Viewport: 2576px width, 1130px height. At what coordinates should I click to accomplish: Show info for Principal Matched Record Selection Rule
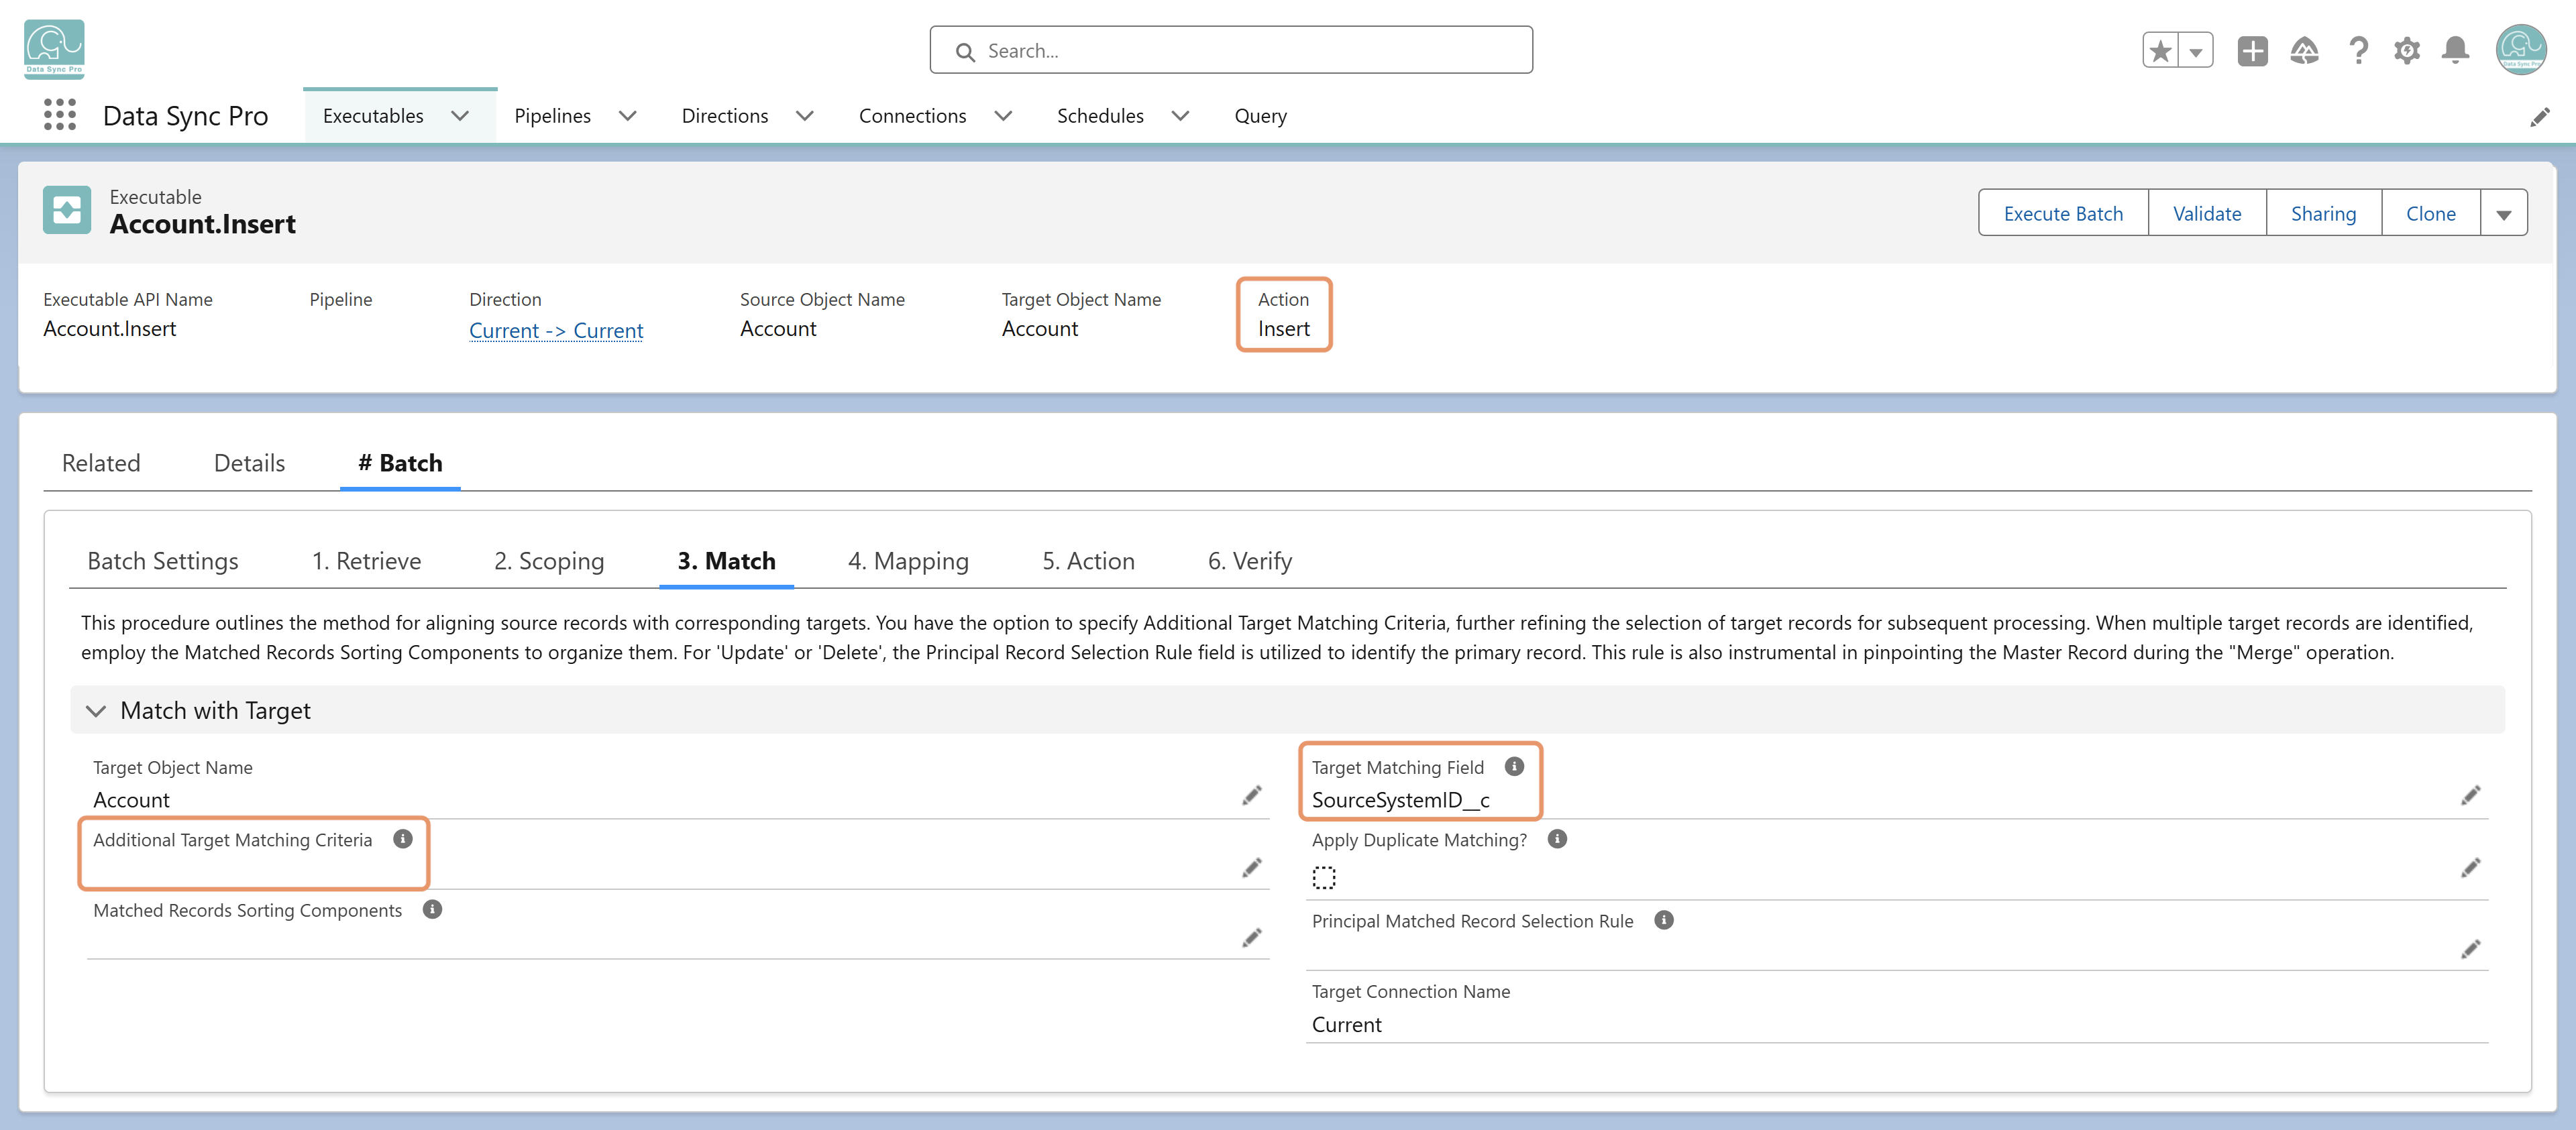pos(1664,920)
